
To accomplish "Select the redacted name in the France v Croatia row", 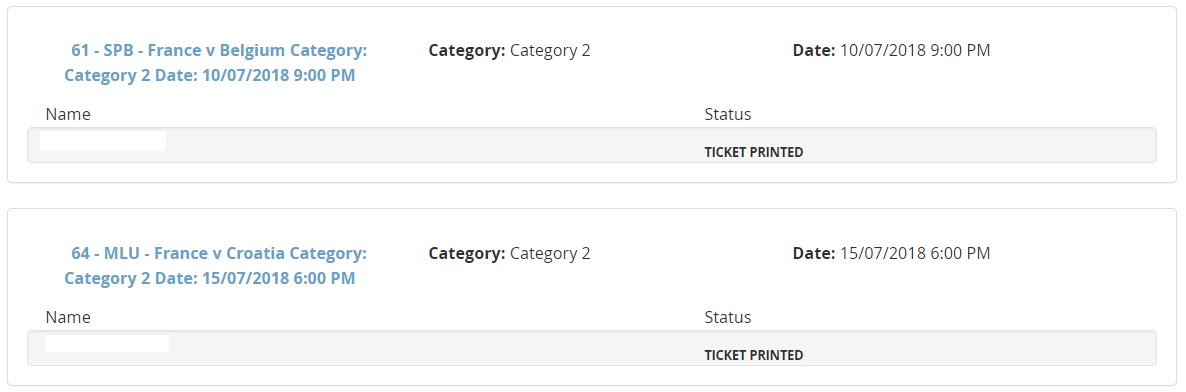I will [x=107, y=344].
